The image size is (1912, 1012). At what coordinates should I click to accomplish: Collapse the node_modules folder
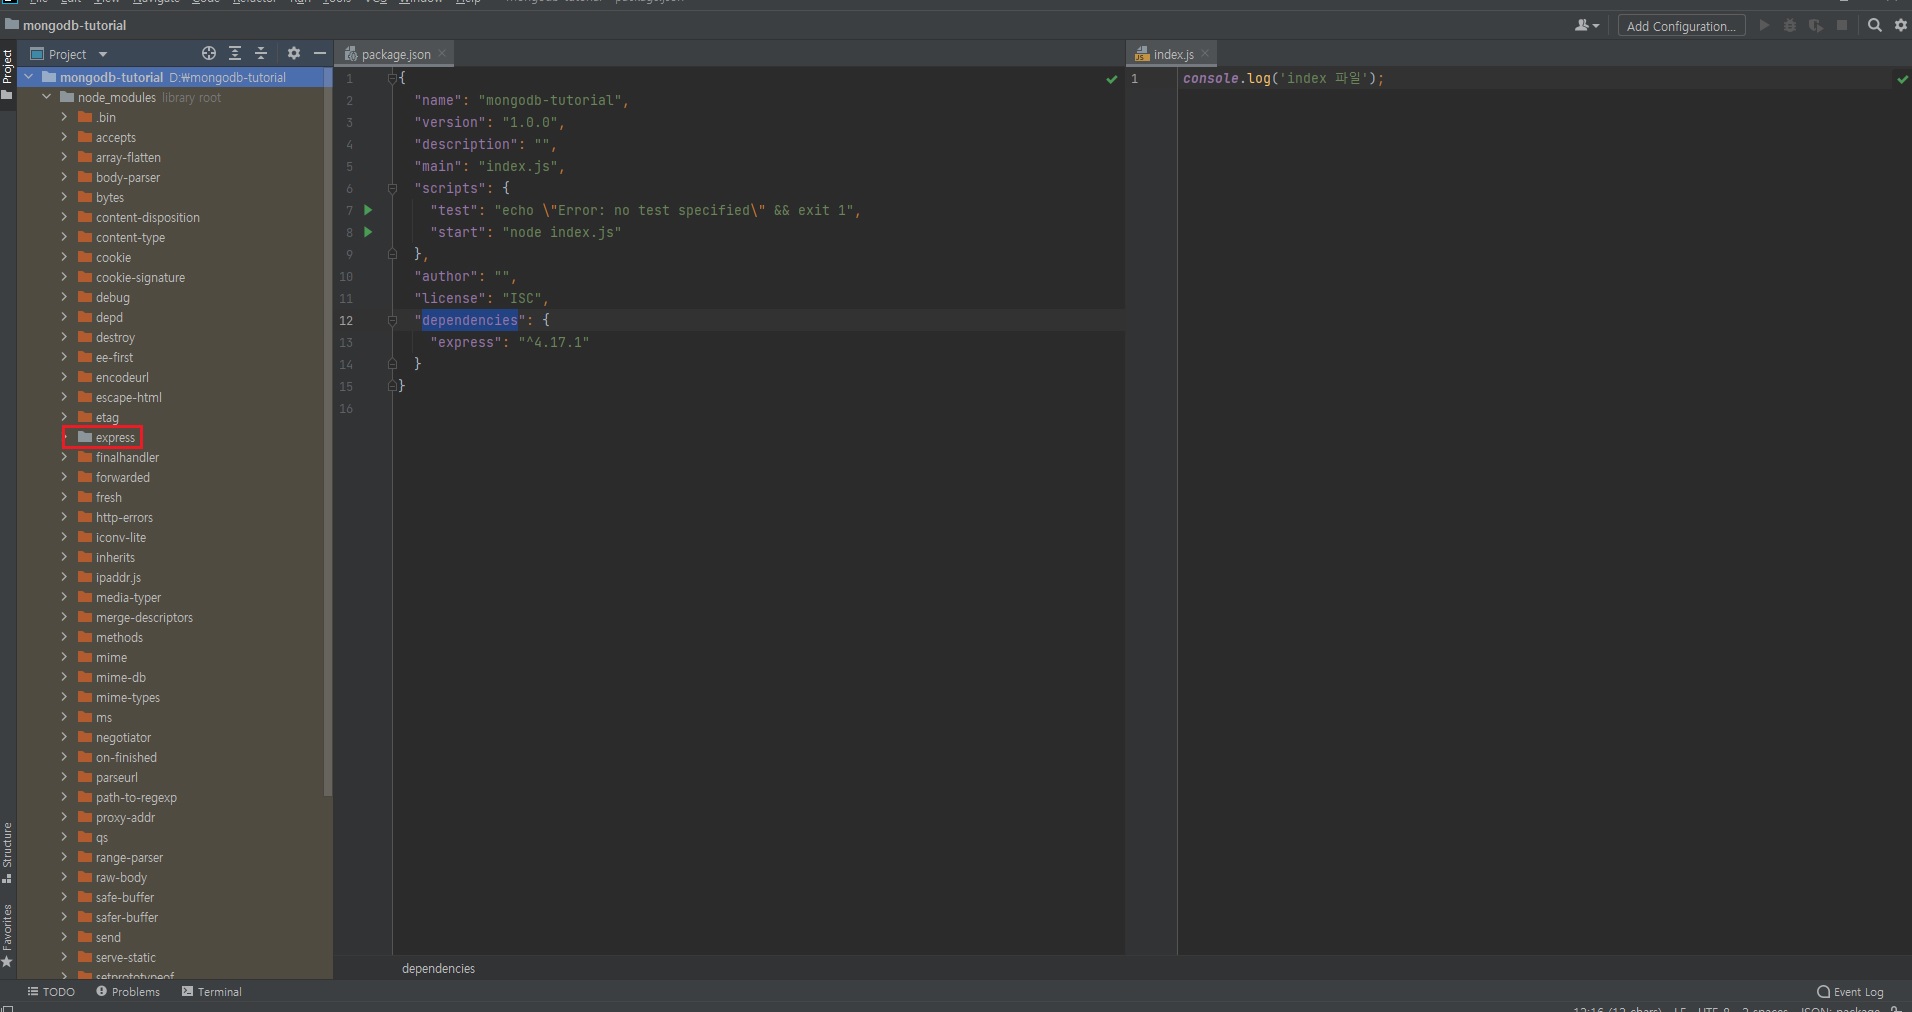(47, 97)
